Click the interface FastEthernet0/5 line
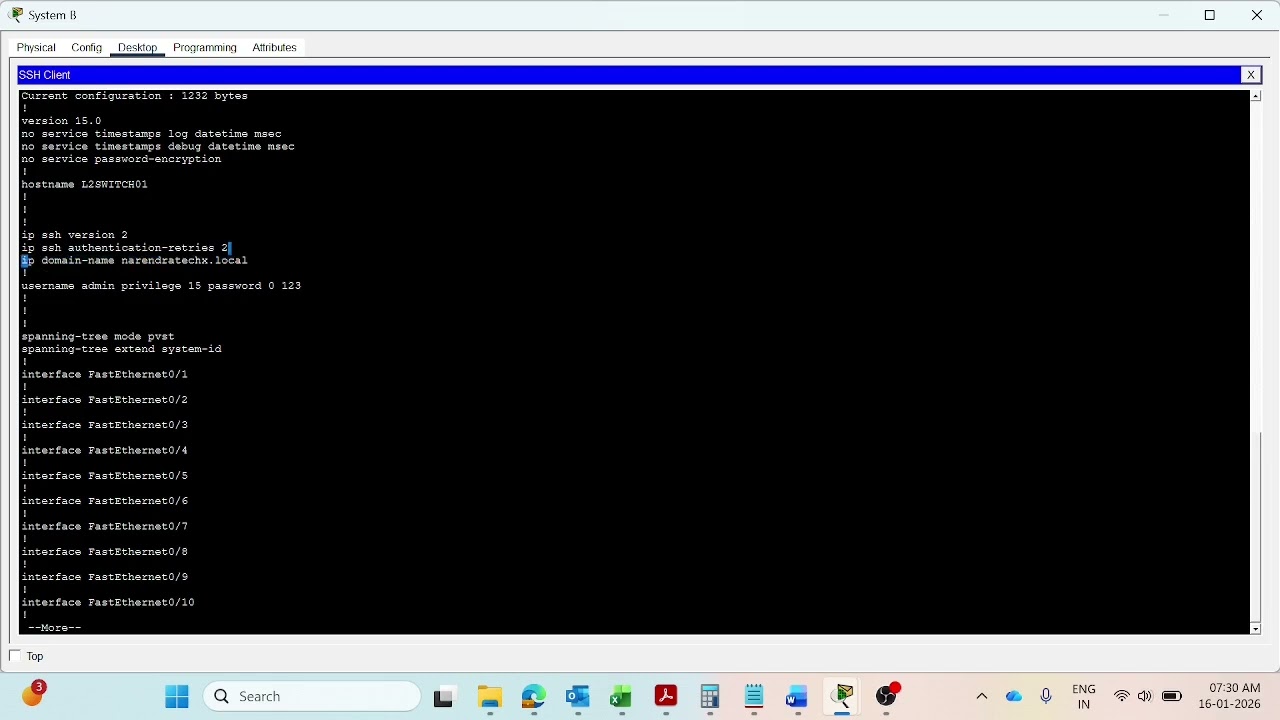This screenshot has height=720, width=1280. click(105, 476)
